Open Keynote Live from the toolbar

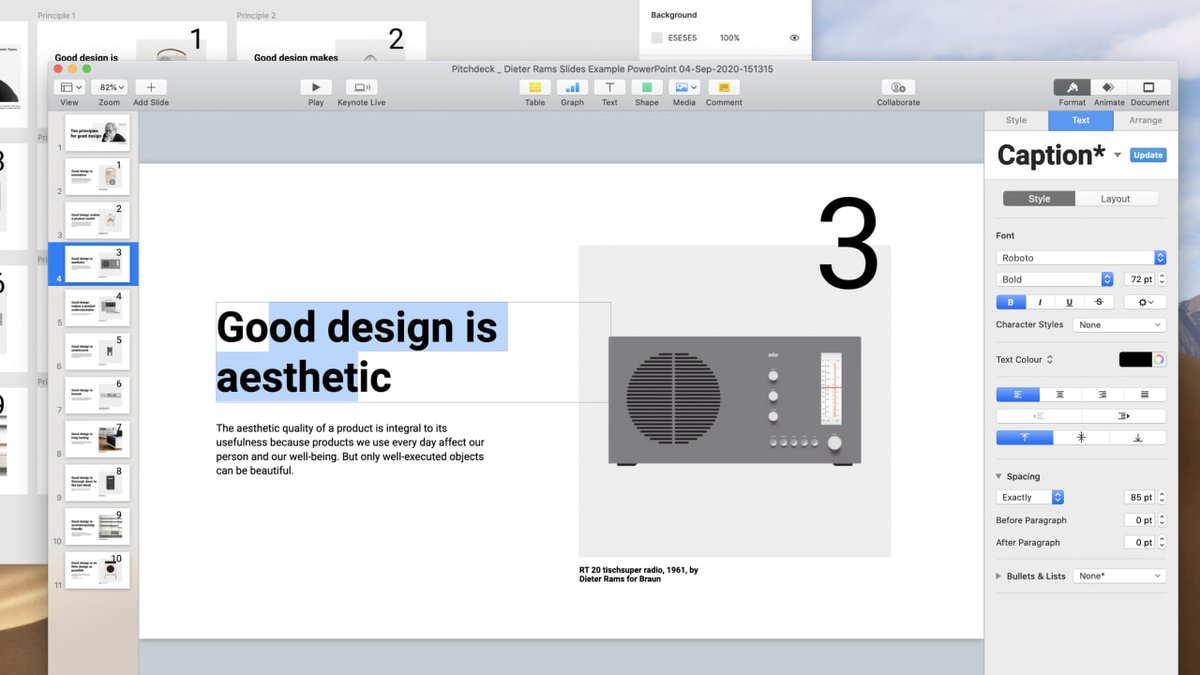(361, 87)
